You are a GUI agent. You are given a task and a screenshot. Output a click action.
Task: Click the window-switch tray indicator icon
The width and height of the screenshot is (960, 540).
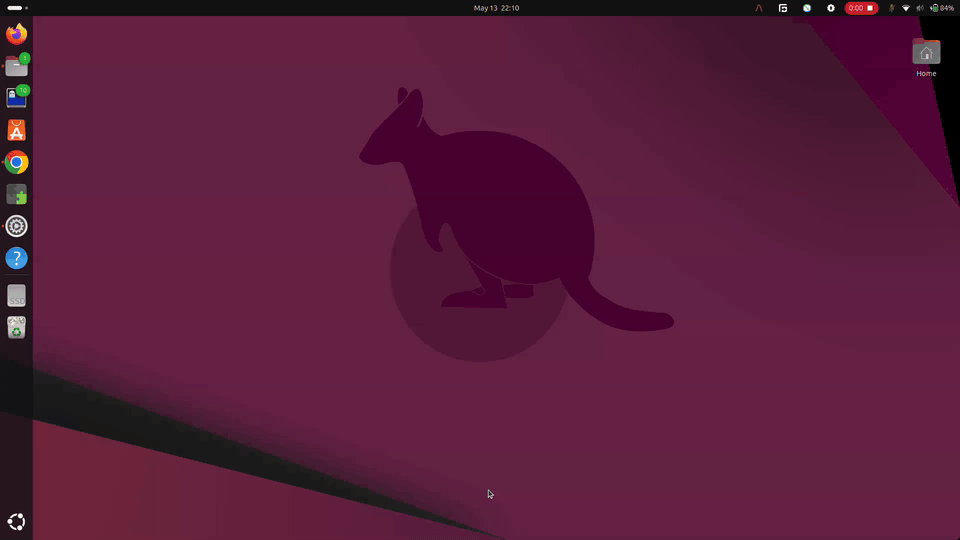click(x=782, y=8)
